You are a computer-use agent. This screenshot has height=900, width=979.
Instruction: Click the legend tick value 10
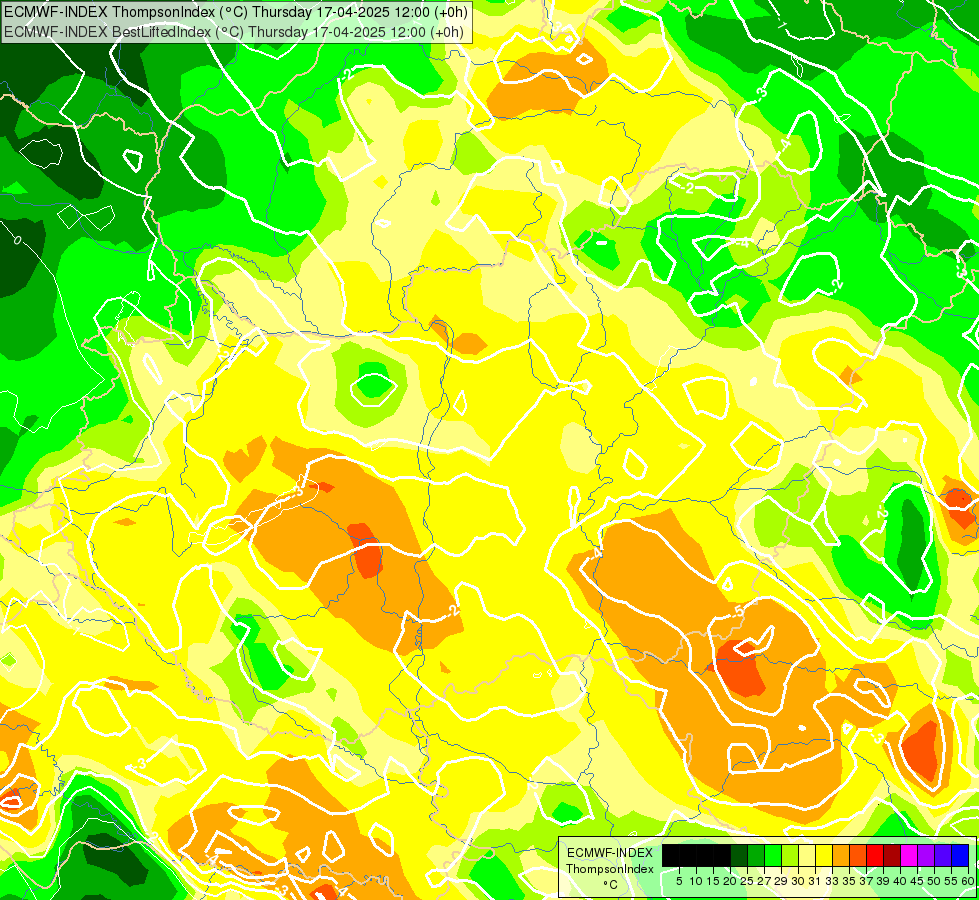pos(696,881)
